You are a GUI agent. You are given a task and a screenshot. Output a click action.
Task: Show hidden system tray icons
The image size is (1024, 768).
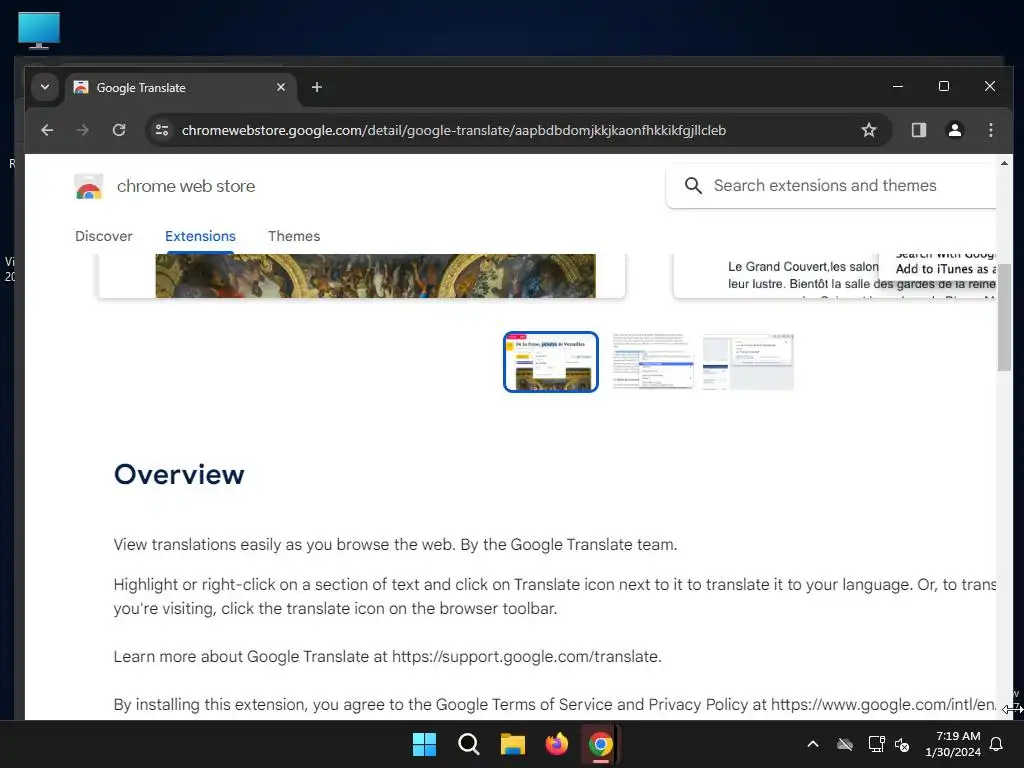tap(813, 744)
